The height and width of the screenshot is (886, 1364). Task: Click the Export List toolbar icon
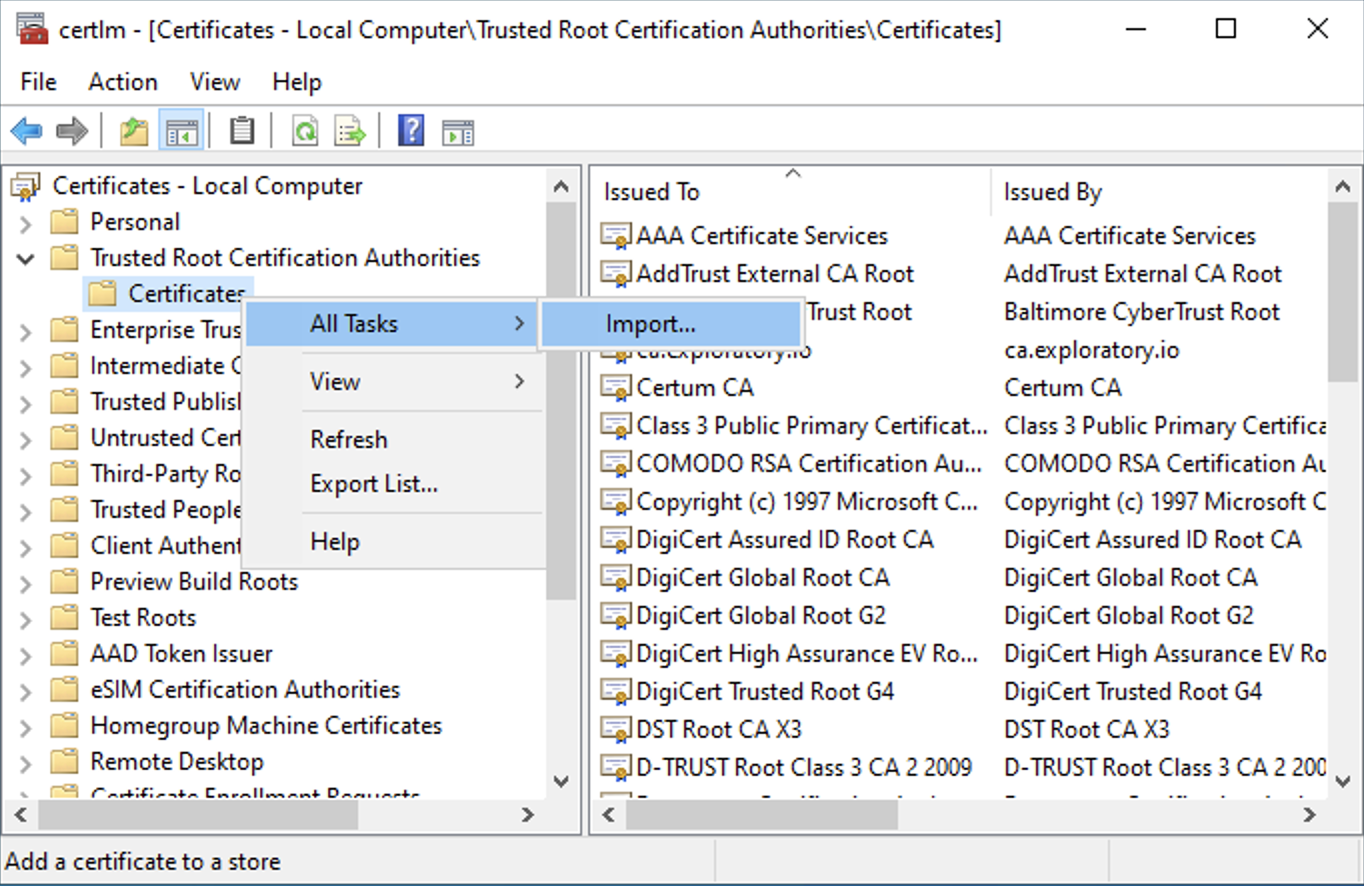pyautogui.click(x=350, y=131)
